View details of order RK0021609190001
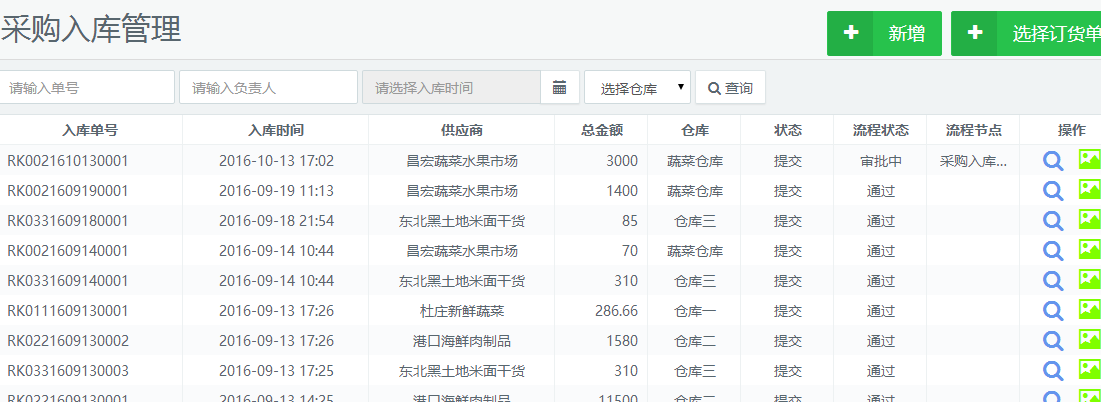Screen dimensions: 1101x402 tap(1052, 191)
